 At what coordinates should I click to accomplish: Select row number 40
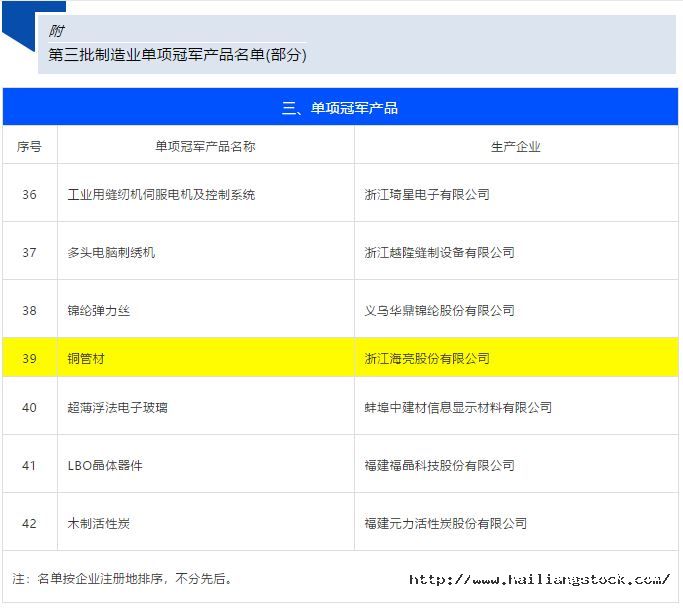29,408
